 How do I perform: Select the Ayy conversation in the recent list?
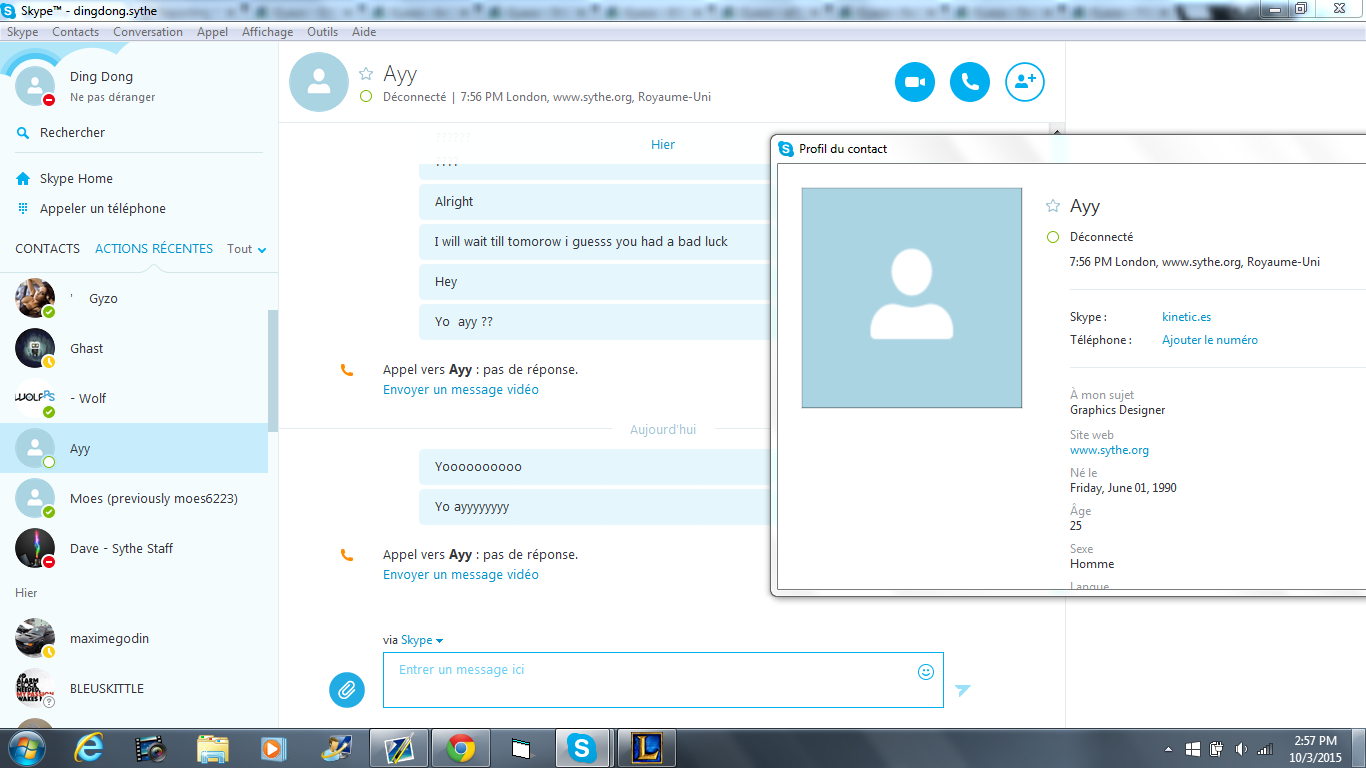(134, 448)
